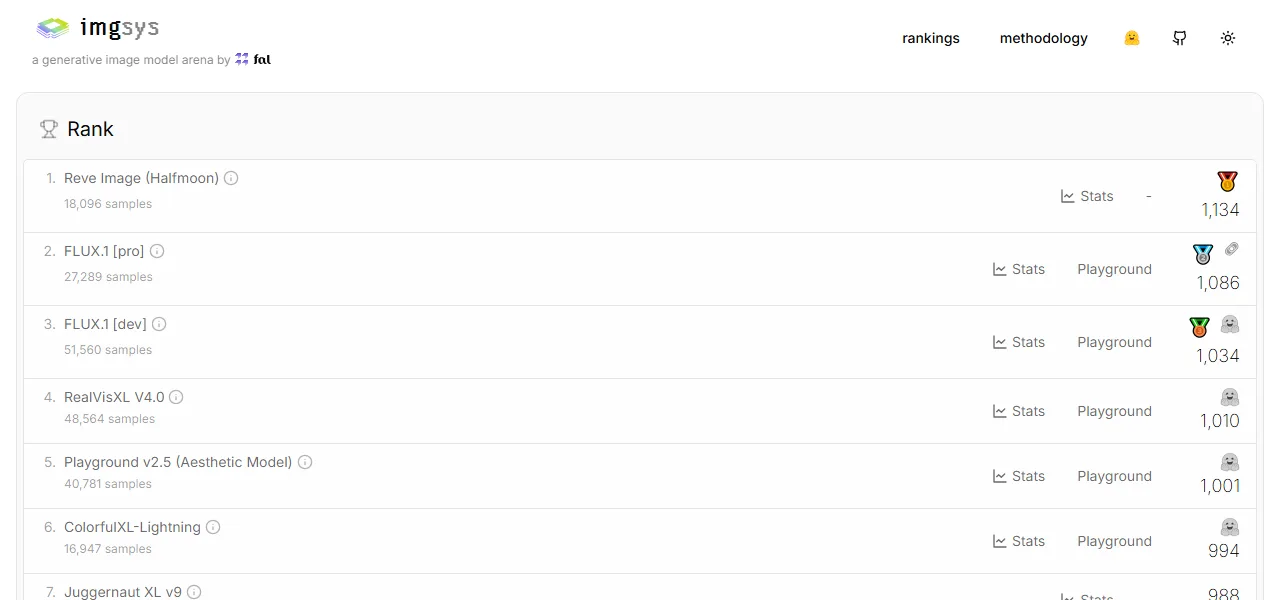Open the methodology menu item
The height and width of the screenshot is (600, 1280).
[1044, 38]
